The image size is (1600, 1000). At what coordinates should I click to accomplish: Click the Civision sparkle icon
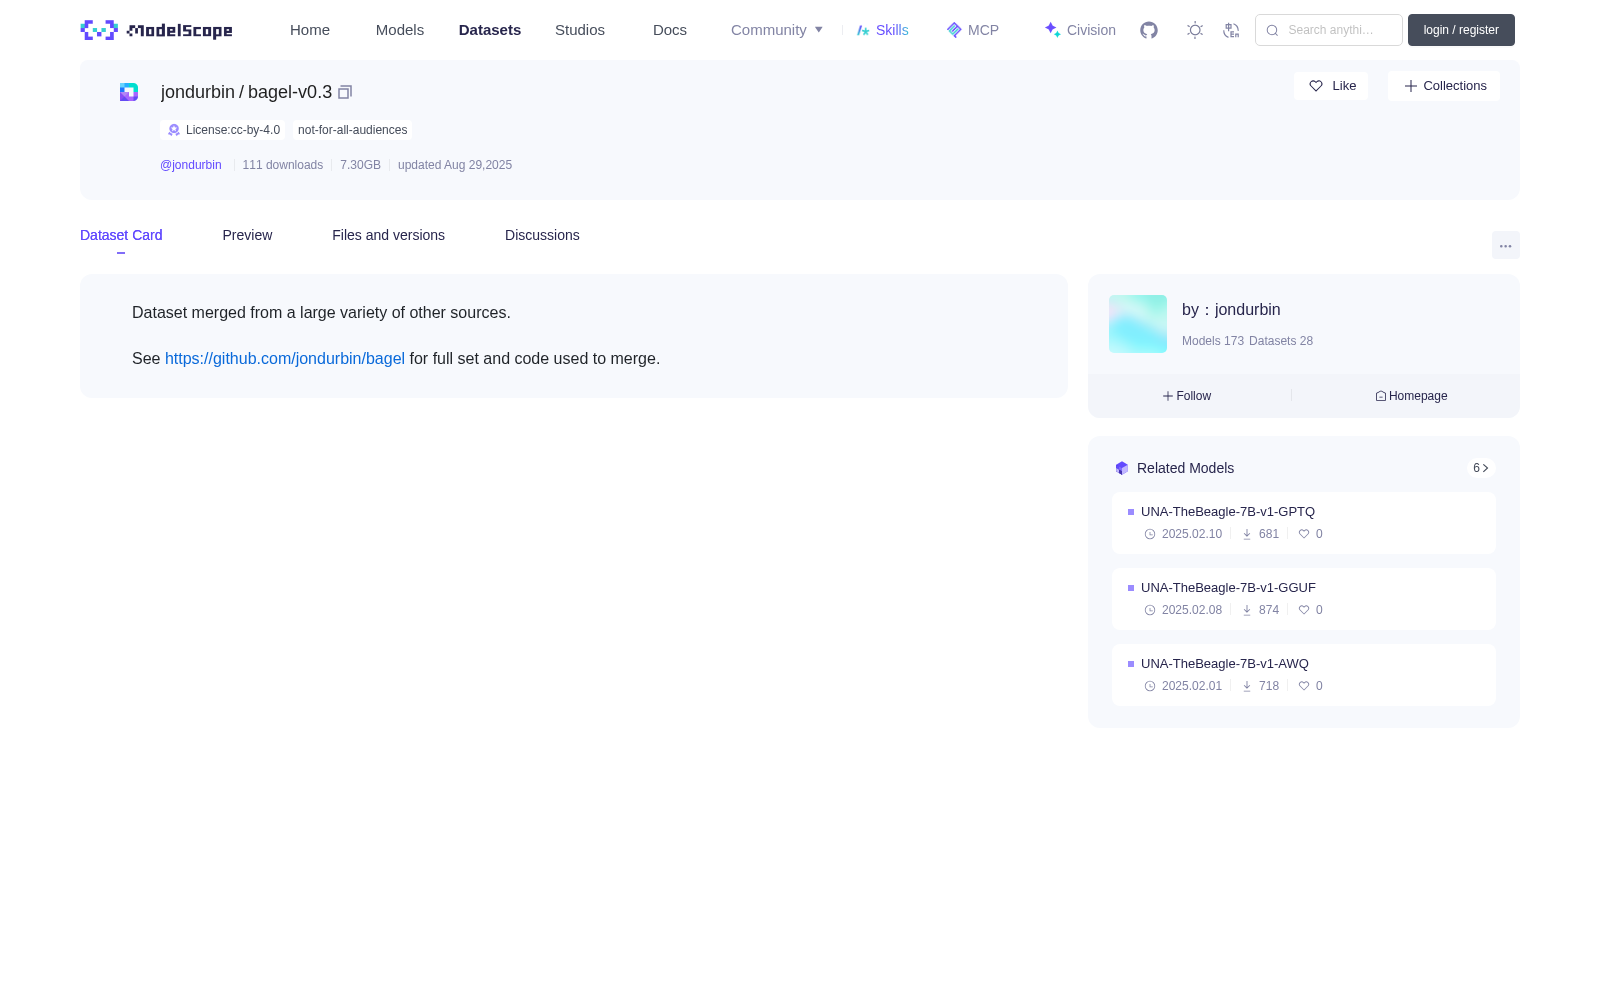pos(1052,30)
